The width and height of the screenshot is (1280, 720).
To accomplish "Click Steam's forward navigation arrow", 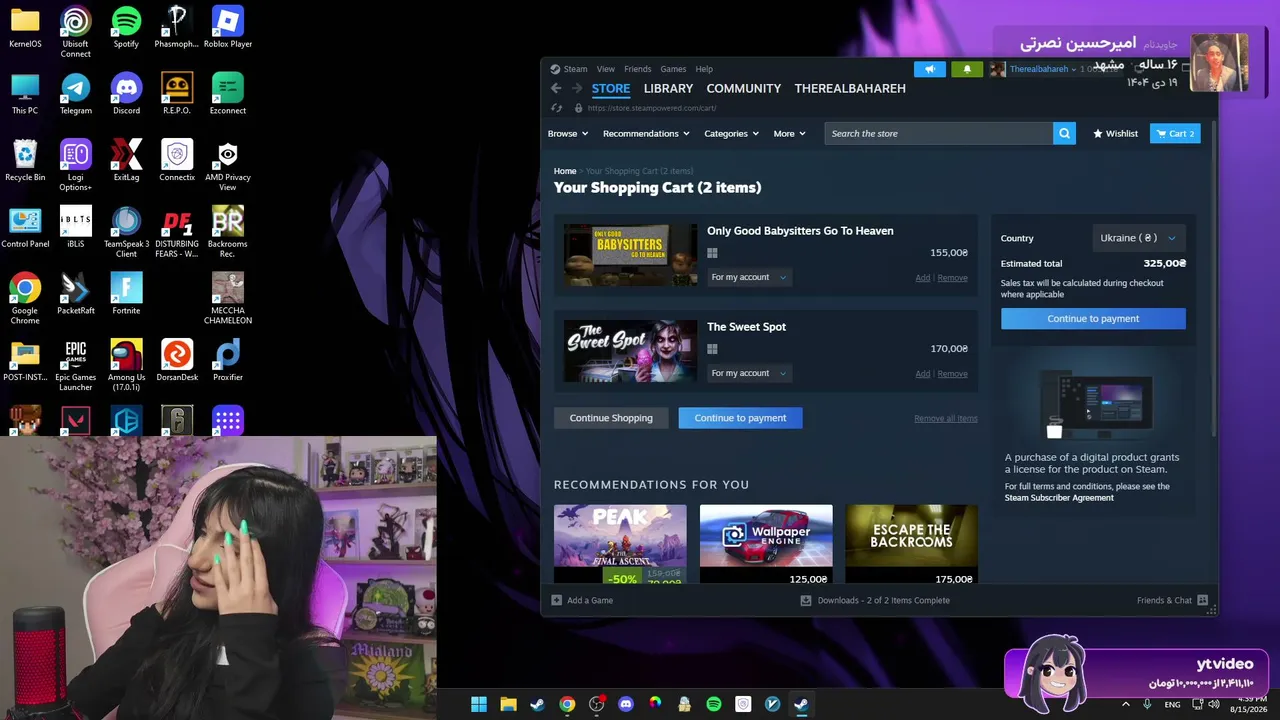I will (576, 88).
